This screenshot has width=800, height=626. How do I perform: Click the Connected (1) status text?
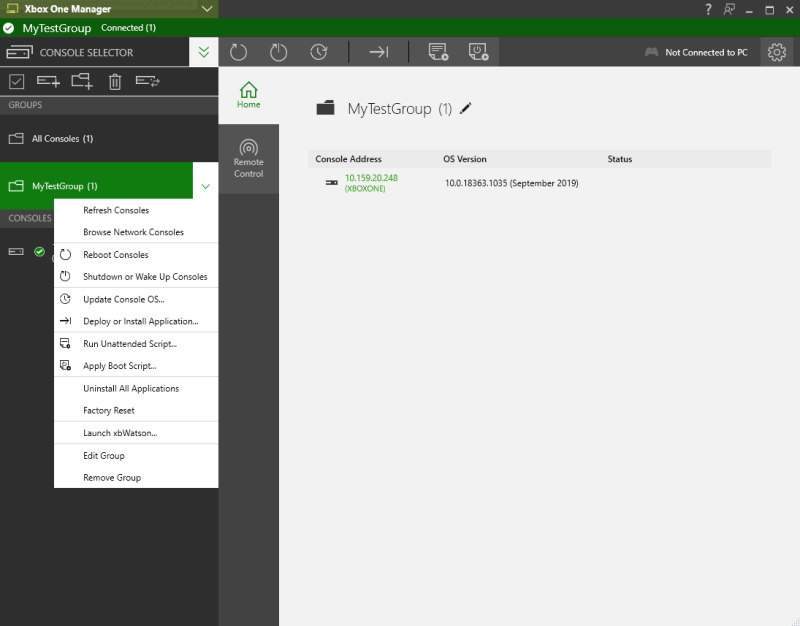[129, 28]
